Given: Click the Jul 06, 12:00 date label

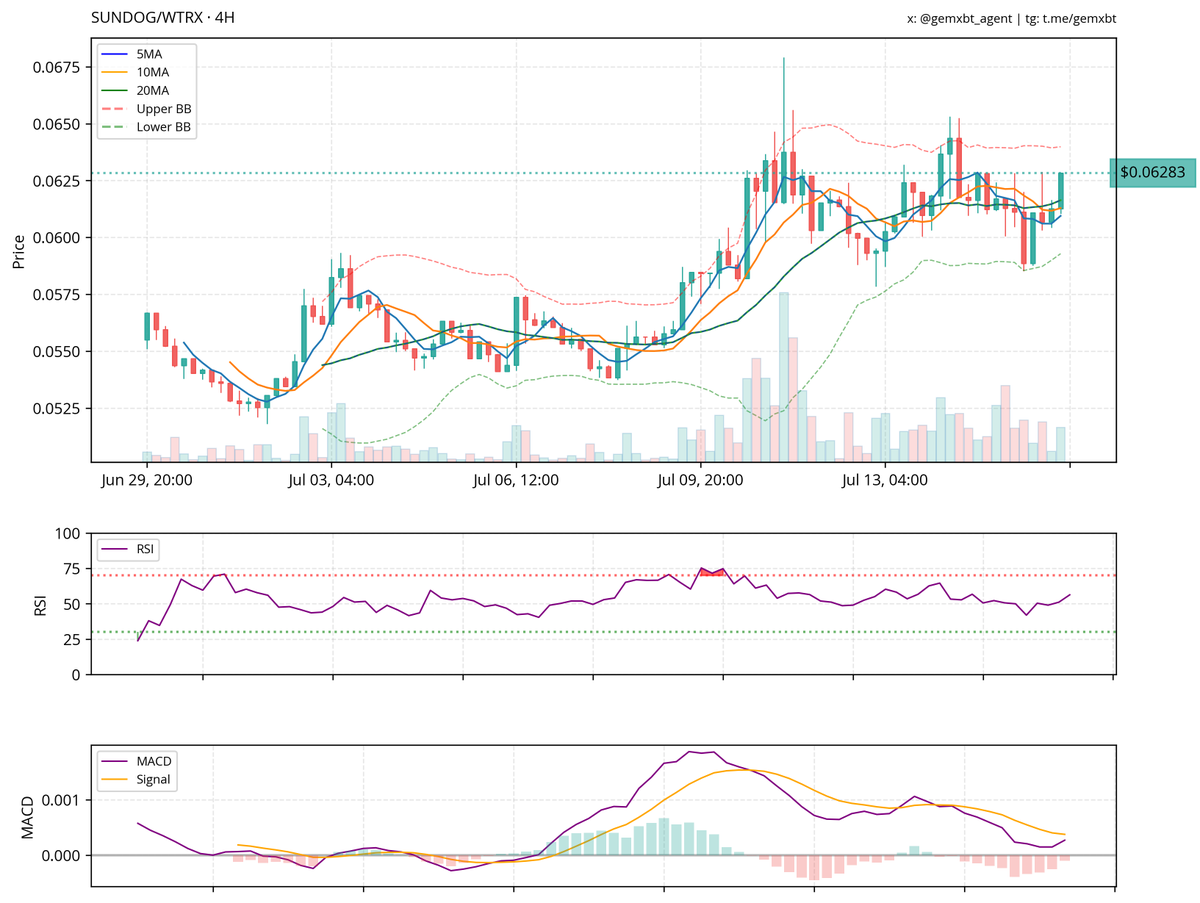Looking at the screenshot, I should click(515, 480).
